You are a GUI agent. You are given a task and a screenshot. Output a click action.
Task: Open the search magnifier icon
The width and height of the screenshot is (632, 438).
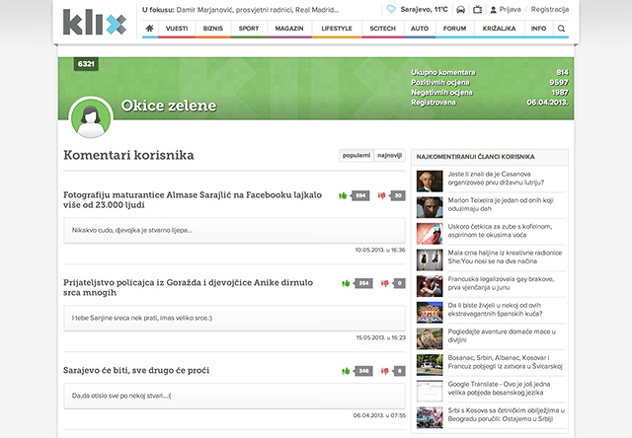561,29
